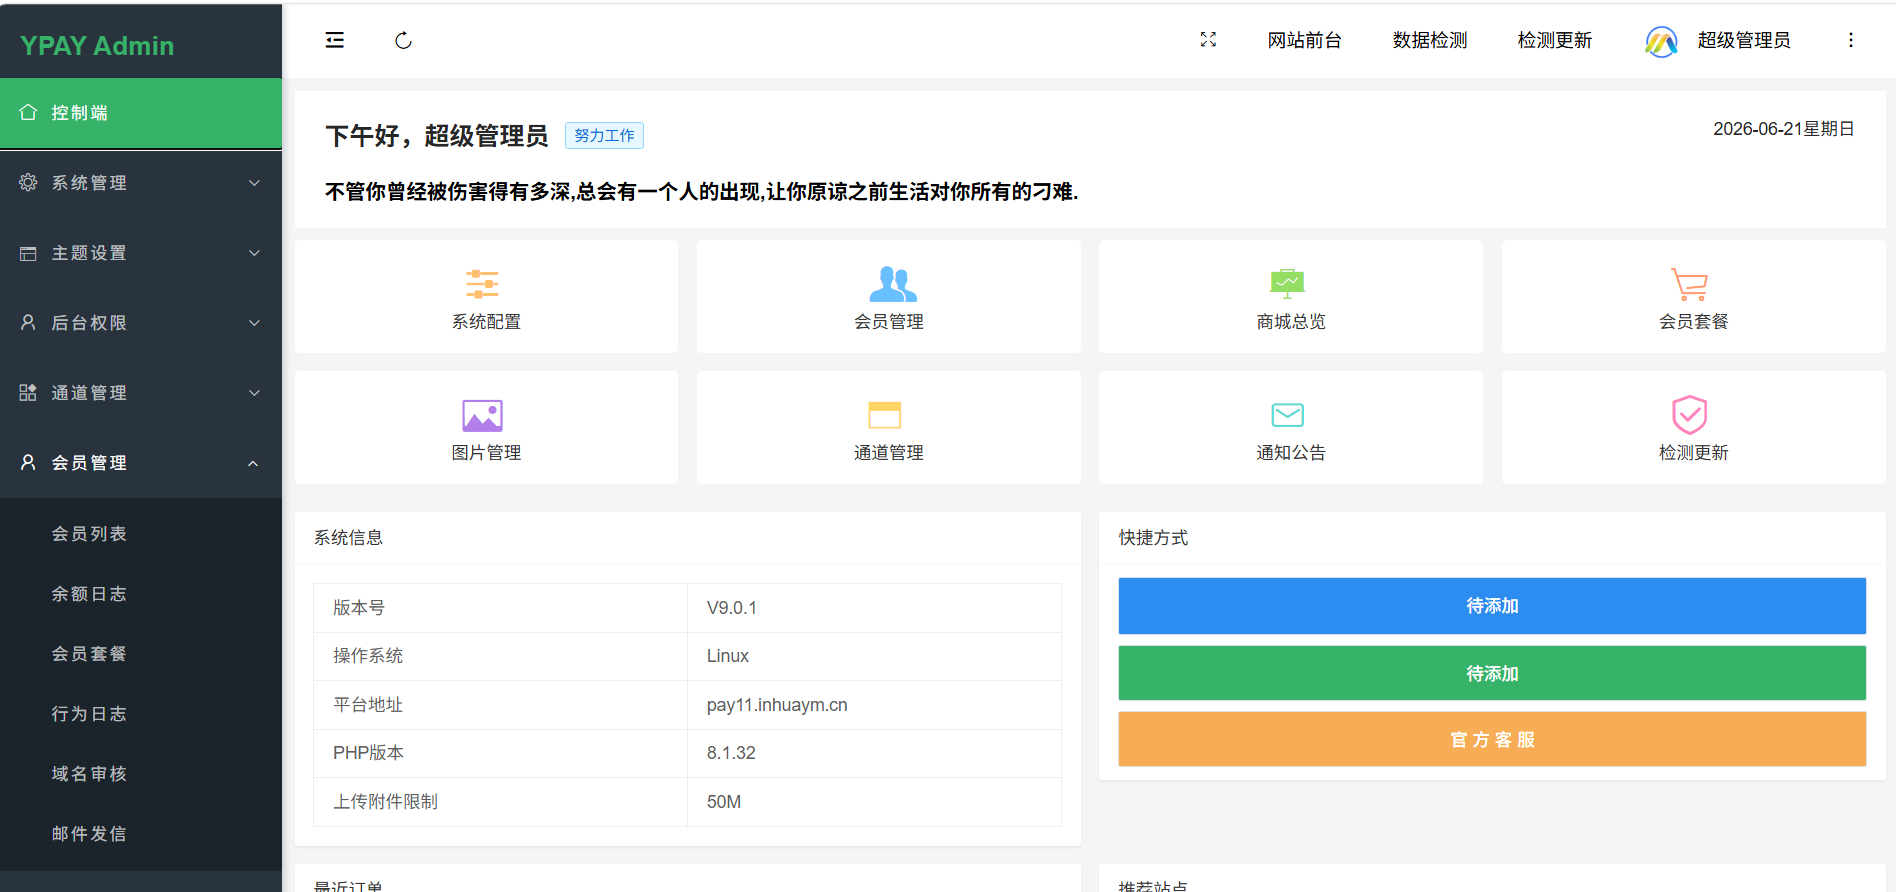Click 数据检测 in top bar
Viewport: 1896px width, 892px height.
1430,40
